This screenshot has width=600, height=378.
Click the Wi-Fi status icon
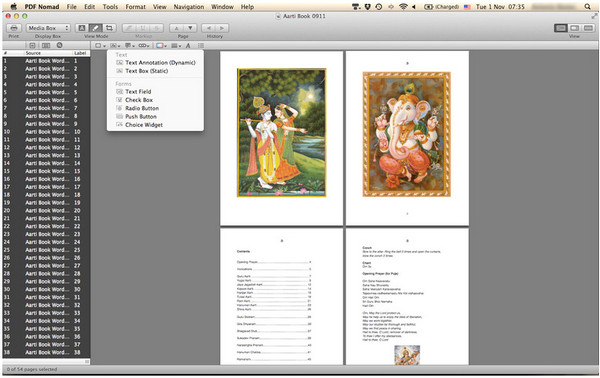pyautogui.click(x=403, y=7)
